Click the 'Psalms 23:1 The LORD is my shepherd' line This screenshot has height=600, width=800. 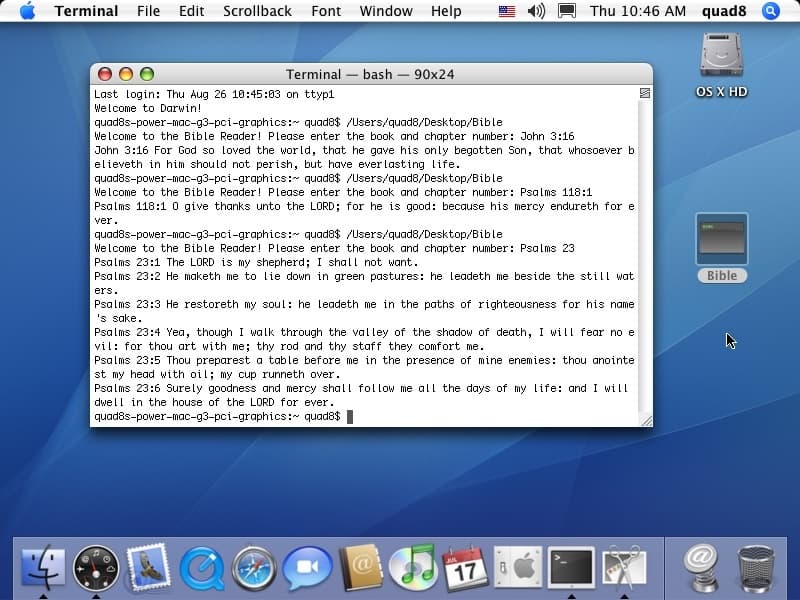(x=256, y=262)
